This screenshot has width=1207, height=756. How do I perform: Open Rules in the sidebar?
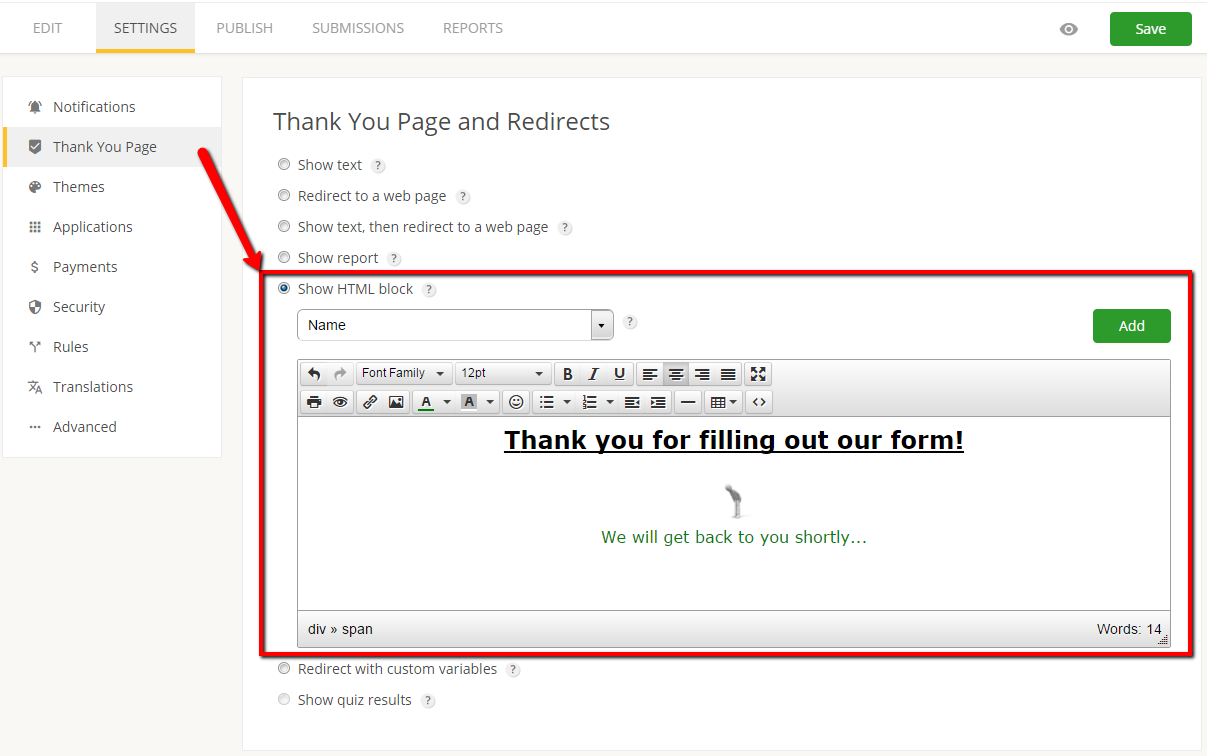pos(112,347)
